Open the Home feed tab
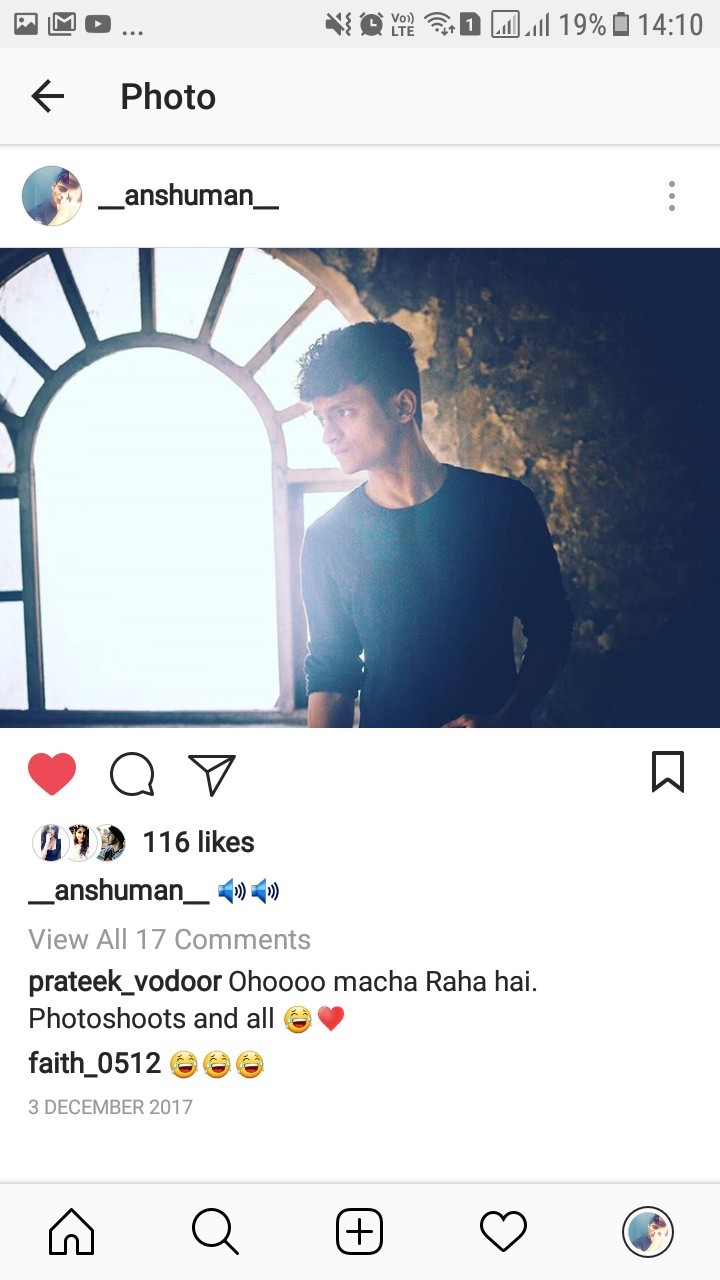 72,1231
